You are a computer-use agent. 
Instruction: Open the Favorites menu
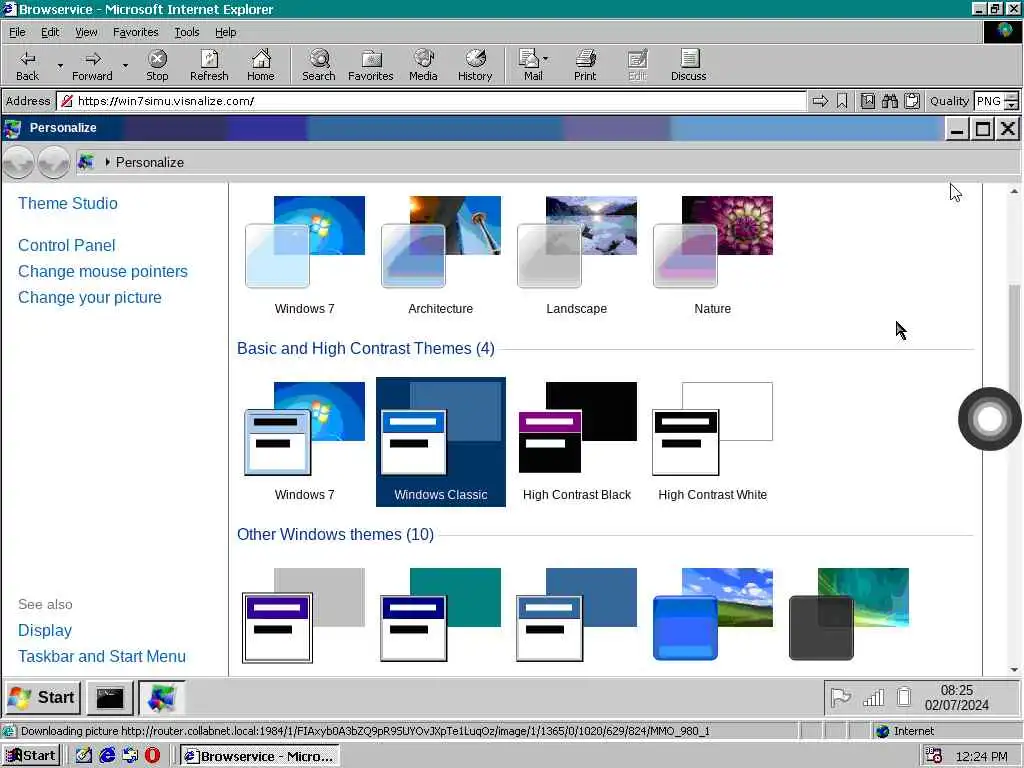135,32
